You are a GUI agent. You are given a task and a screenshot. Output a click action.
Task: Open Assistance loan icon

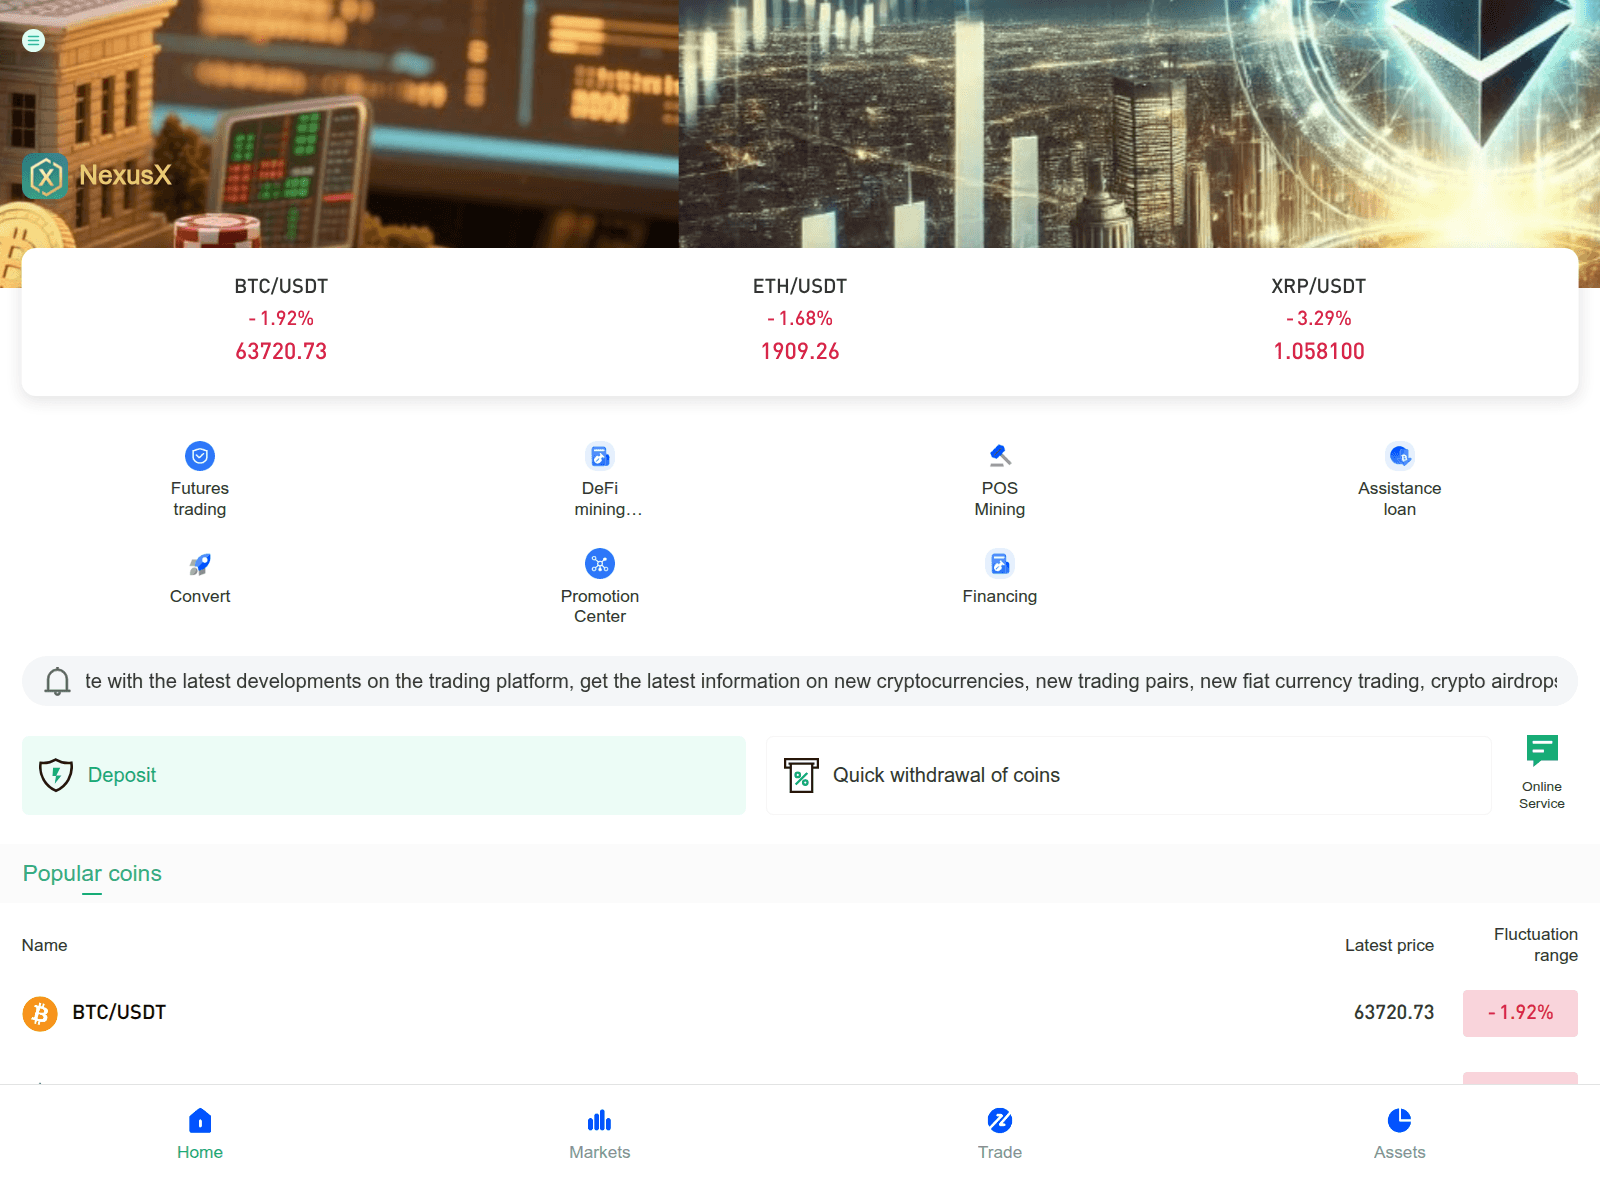(x=1400, y=456)
